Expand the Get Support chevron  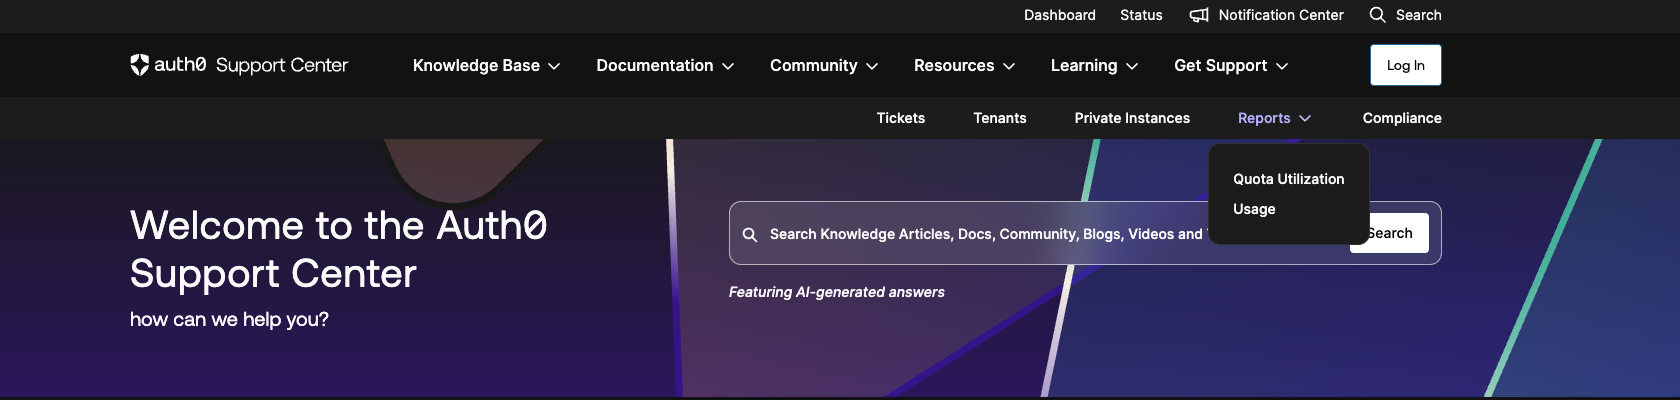click(1282, 66)
